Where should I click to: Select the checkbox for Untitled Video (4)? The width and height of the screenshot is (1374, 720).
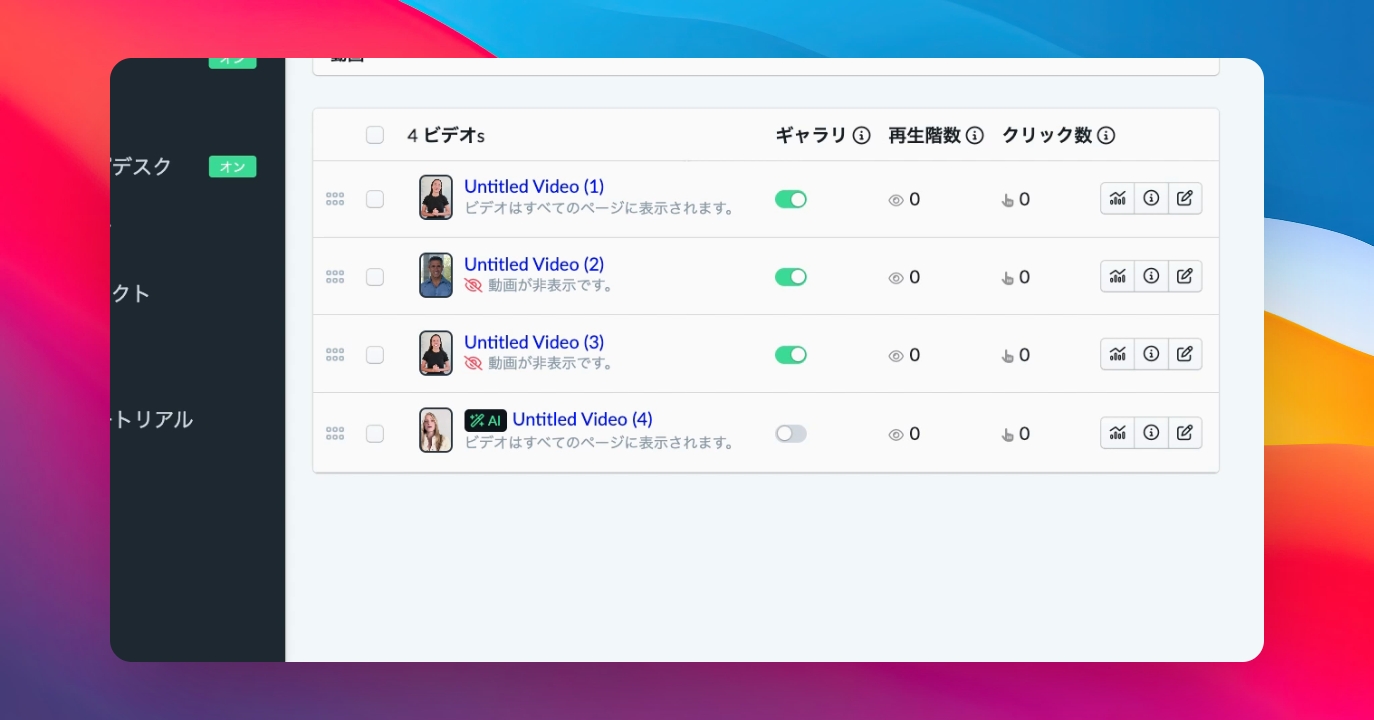(375, 433)
